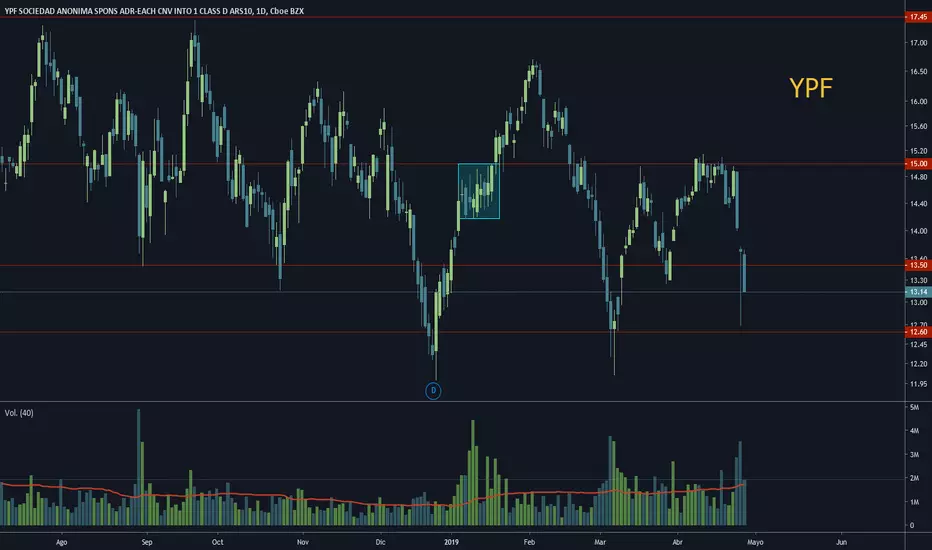Select the teal rectangle drawing on the chart
This screenshot has height=550, width=932.
[478, 191]
